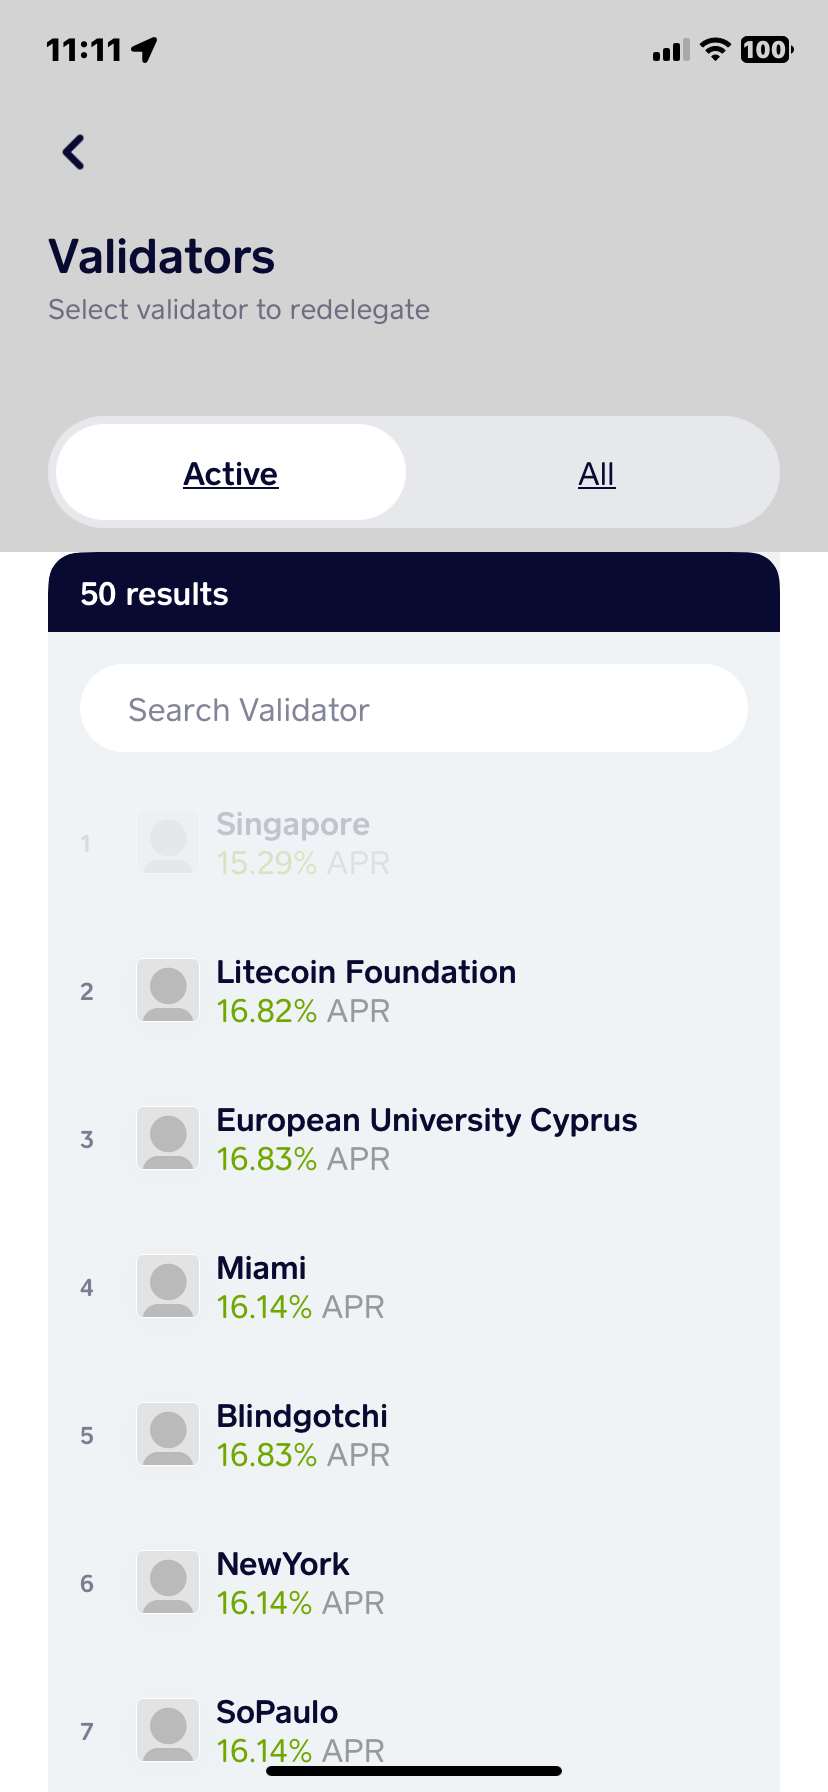The image size is (828, 1792).
Task: Select the Miami validator avatar icon
Action: click(168, 1286)
